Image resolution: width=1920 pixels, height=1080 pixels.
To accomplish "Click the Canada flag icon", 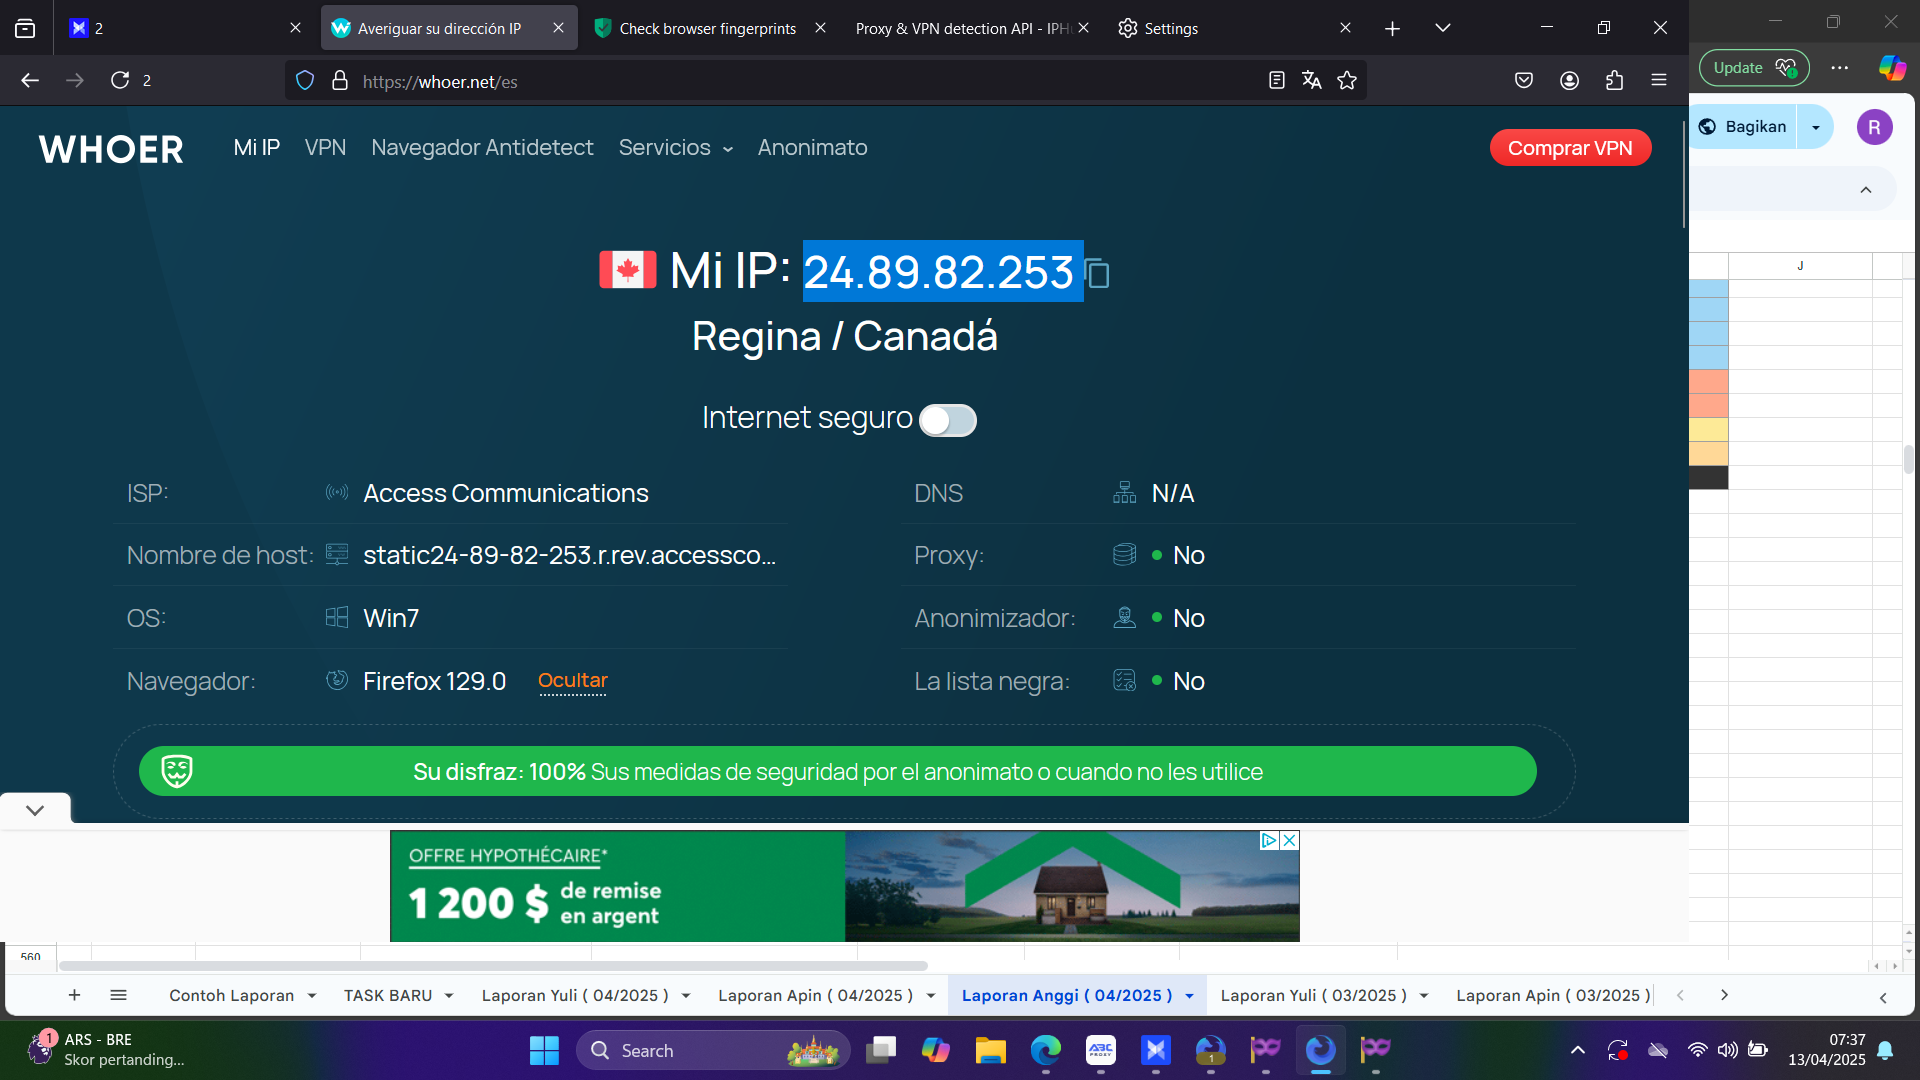I will pyautogui.click(x=627, y=270).
